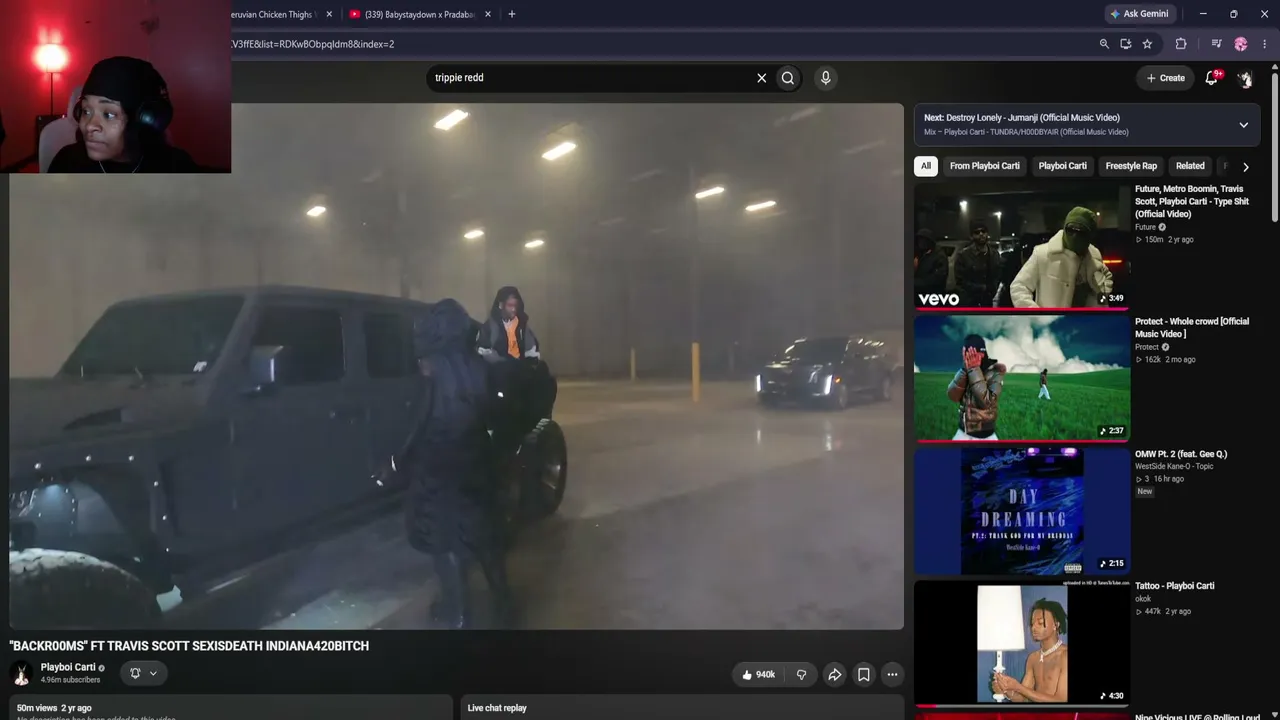Open YouTube notifications bell
This screenshot has height=720, width=1280.
[1212, 78]
